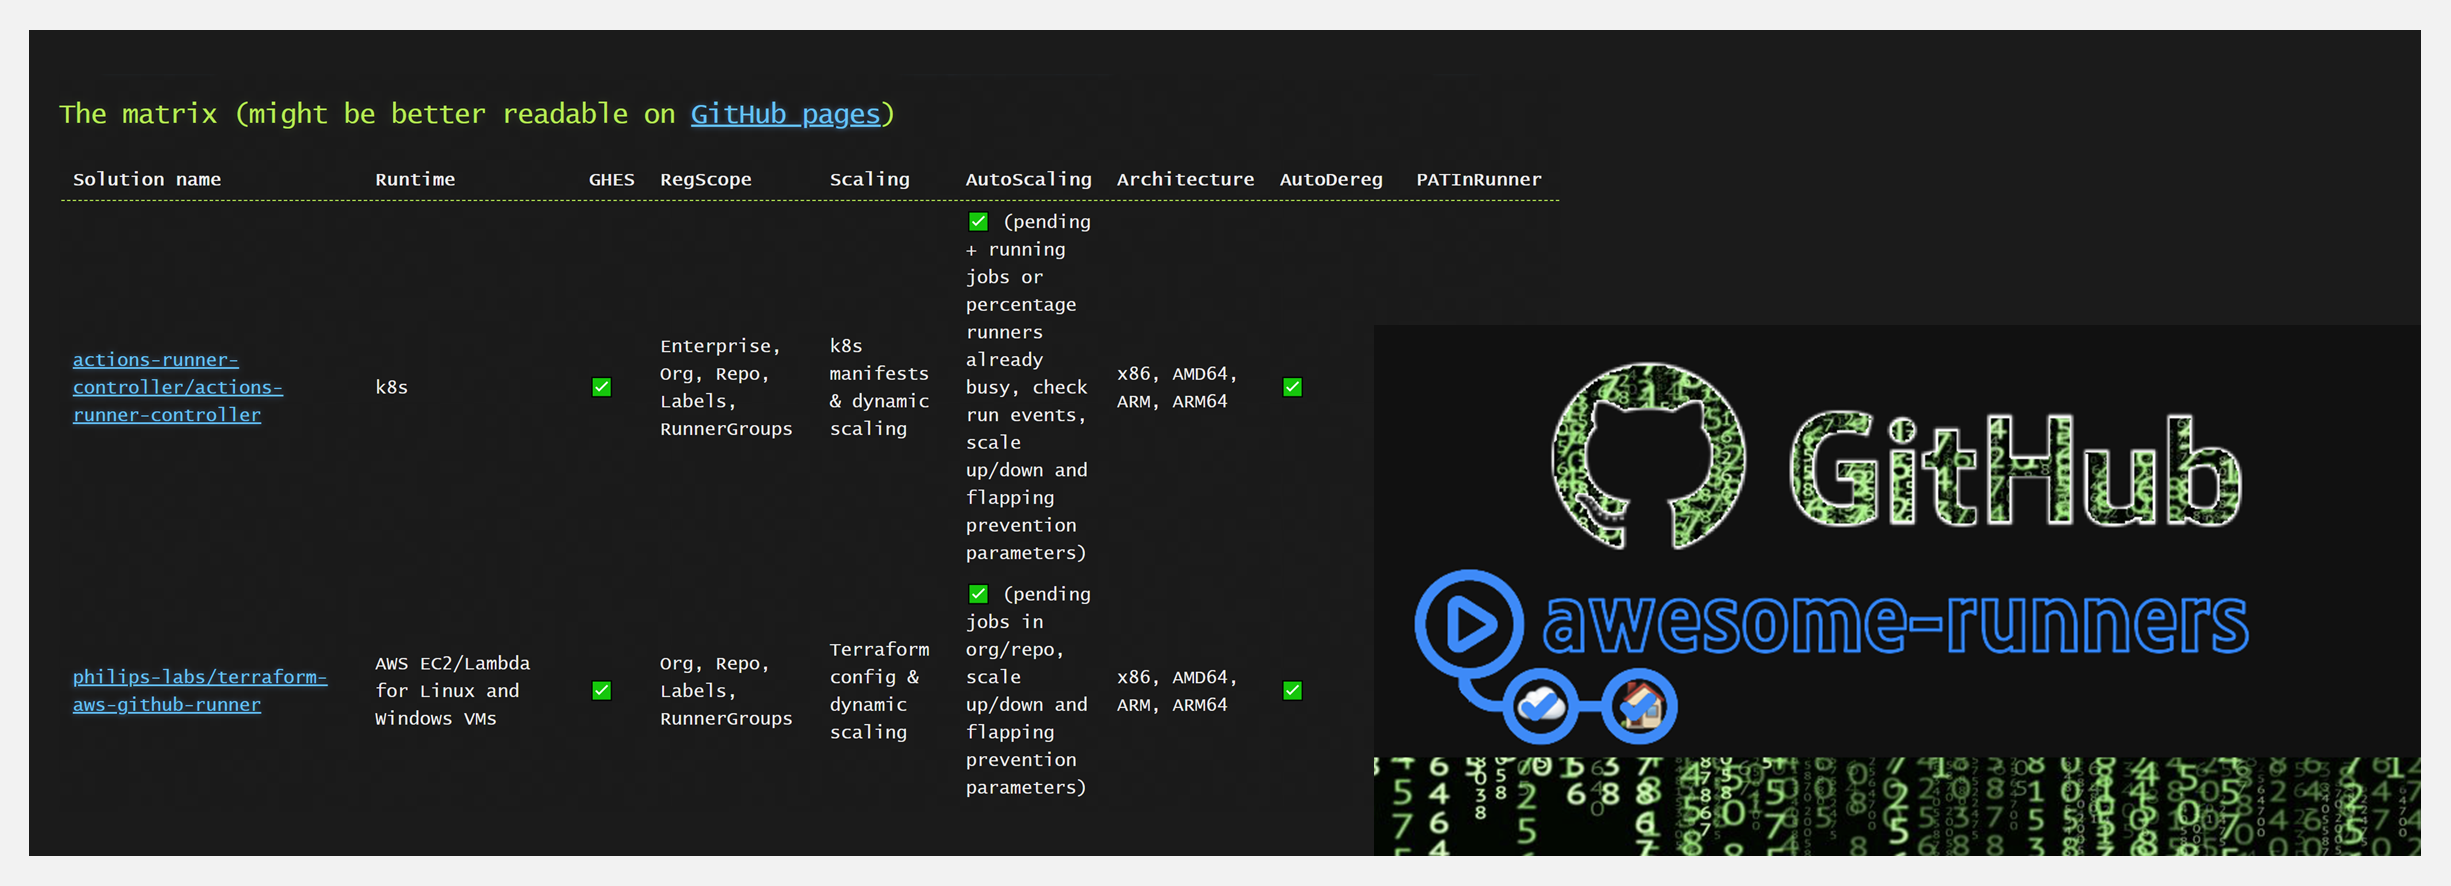Click AutoScaling checkmark before 'pending jobs in org/repo'
The image size is (2451, 886).
coord(978,594)
